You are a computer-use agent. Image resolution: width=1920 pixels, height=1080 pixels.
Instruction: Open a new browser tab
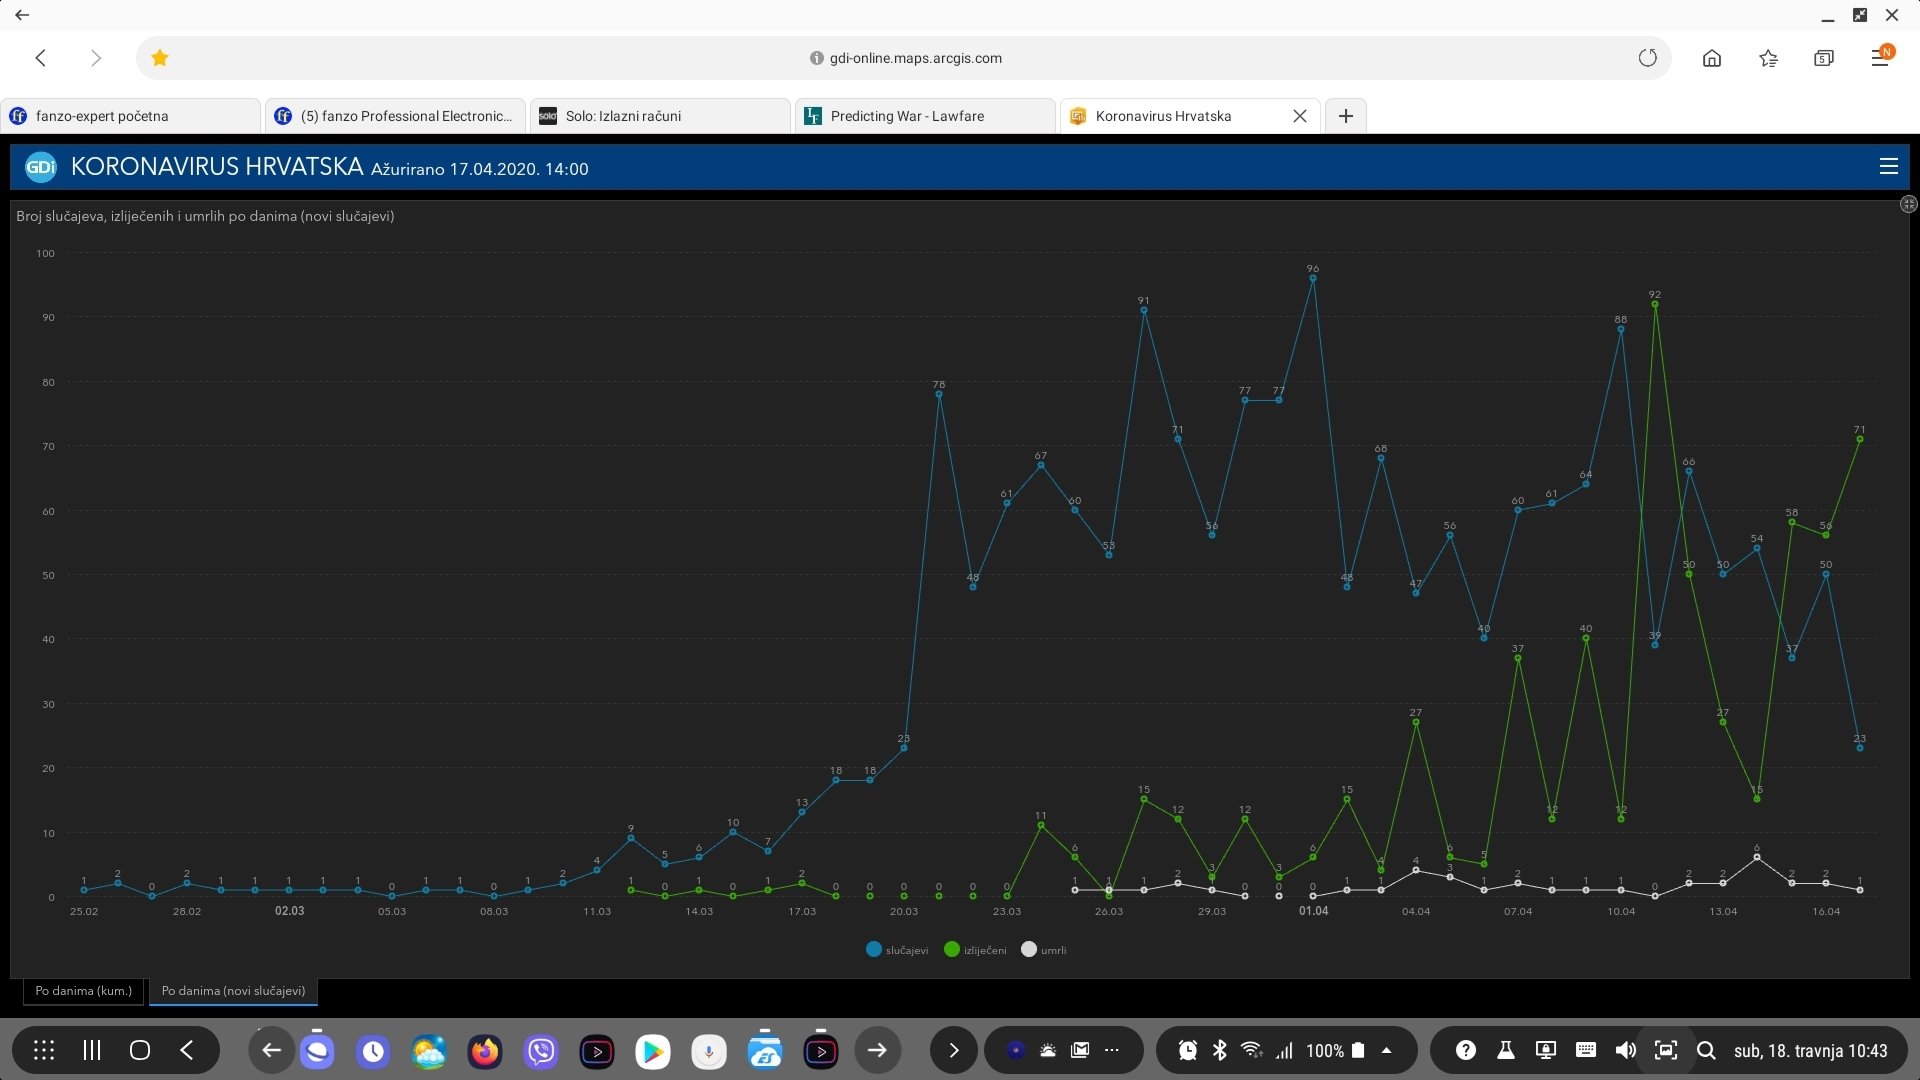[1345, 116]
